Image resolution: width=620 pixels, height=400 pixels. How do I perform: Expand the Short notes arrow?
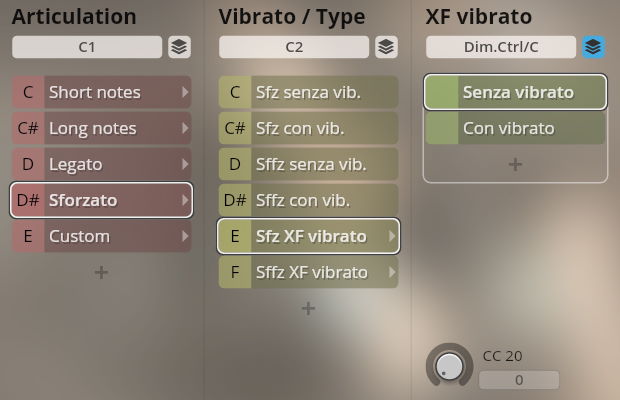pyautogui.click(x=185, y=92)
